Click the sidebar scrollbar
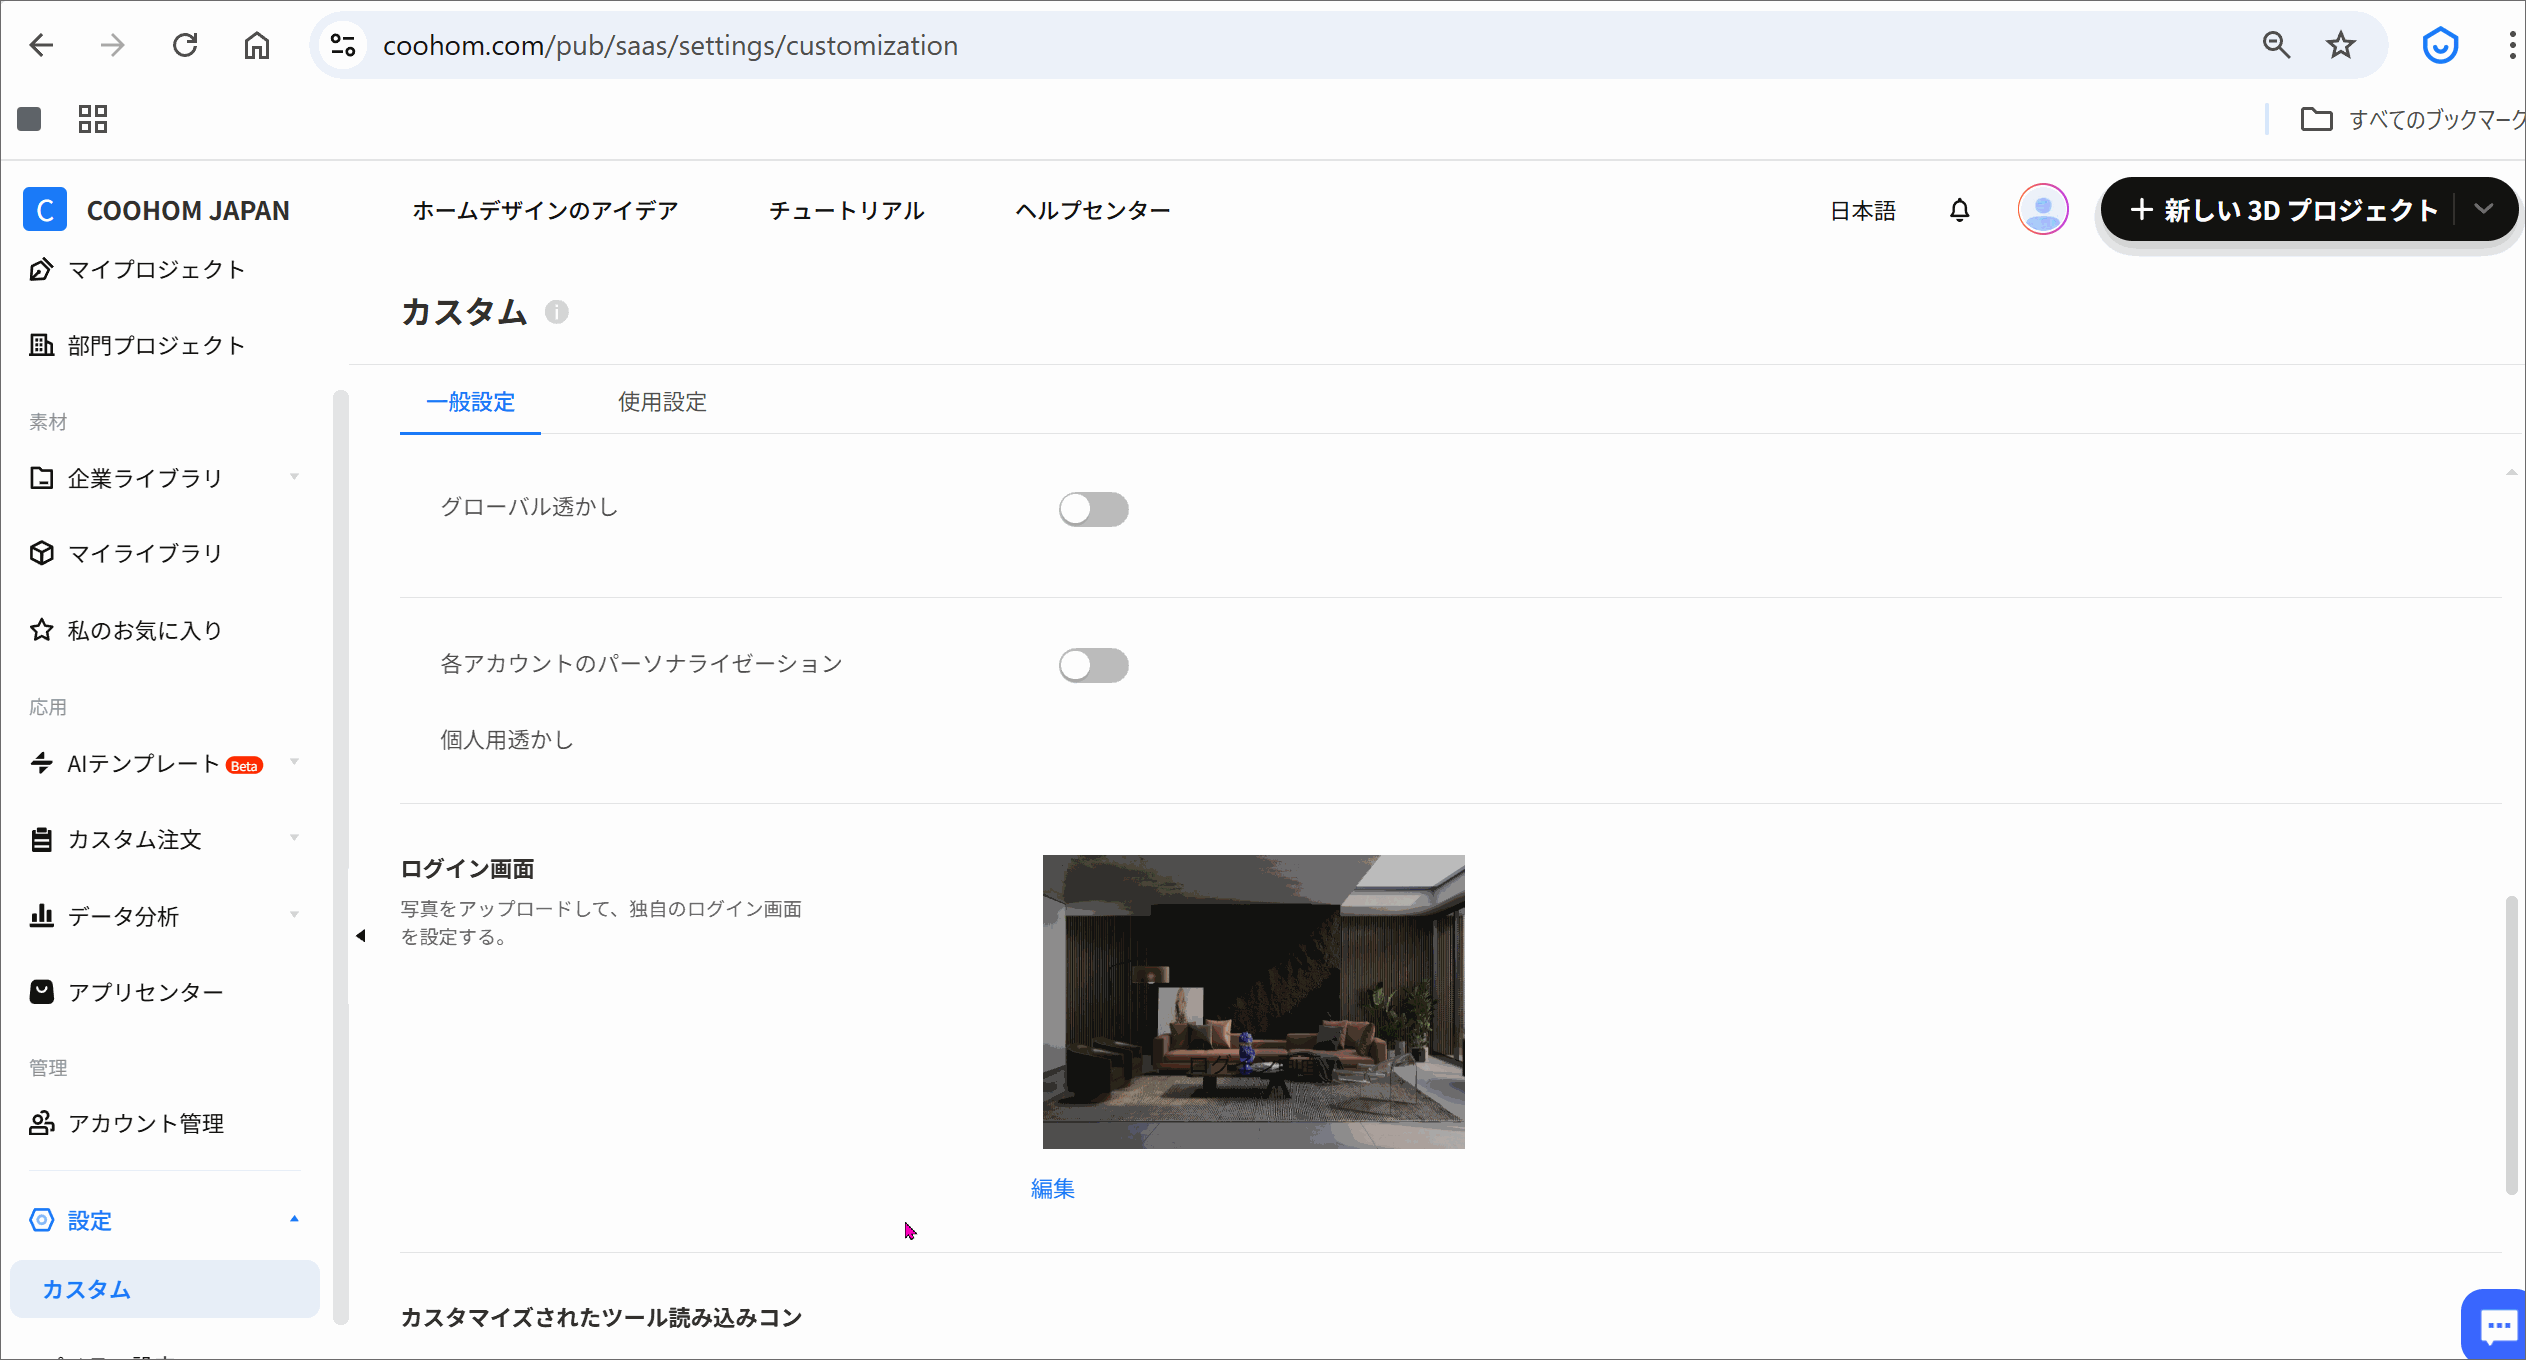This screenshot has height=1360, width=2526. [x=340, y=856]
